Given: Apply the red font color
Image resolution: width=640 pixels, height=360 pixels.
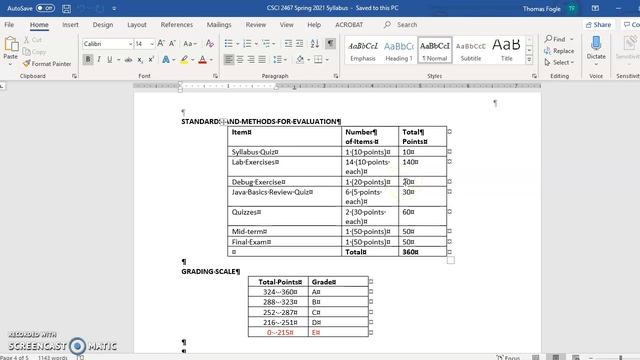Looking at the screenshot, I should 202,60.
